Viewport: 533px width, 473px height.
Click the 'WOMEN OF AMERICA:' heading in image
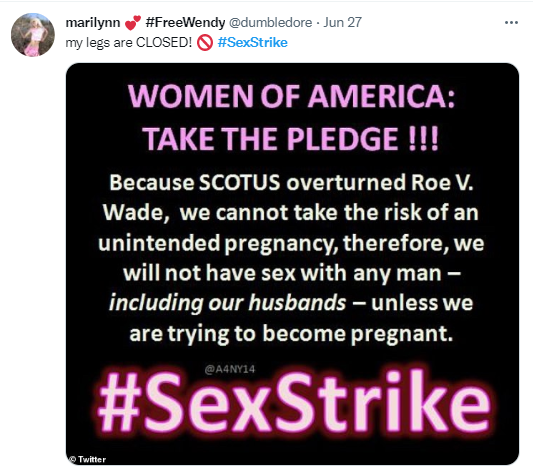click(291, 96)
